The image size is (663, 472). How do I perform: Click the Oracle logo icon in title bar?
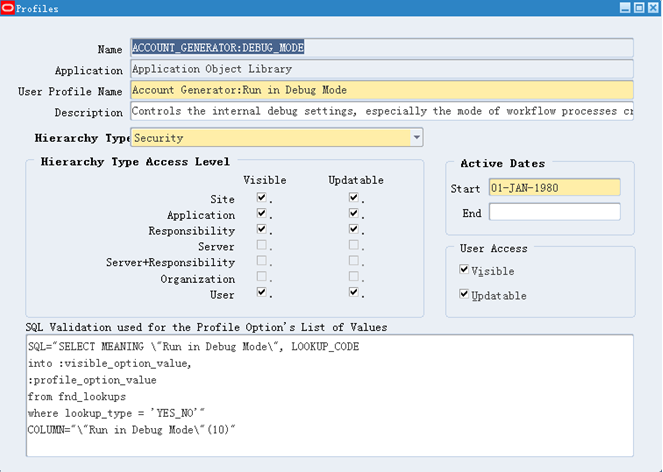point(8,8)
